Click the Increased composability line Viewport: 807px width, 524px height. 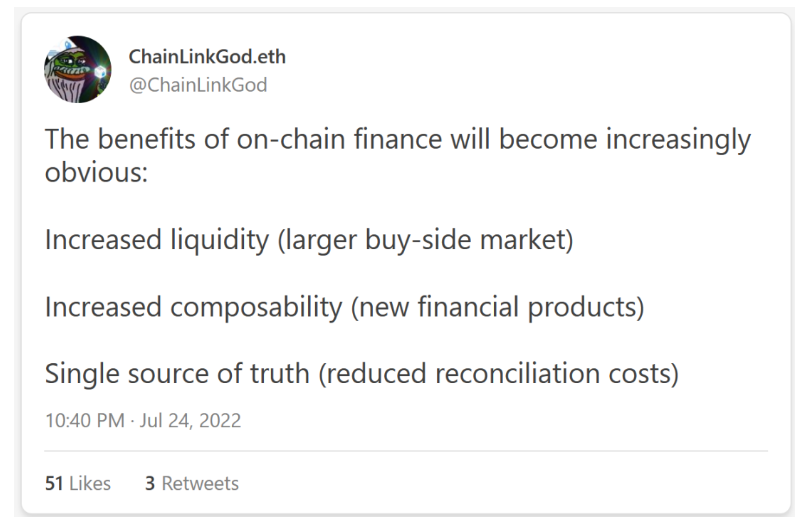pos(344,307)
